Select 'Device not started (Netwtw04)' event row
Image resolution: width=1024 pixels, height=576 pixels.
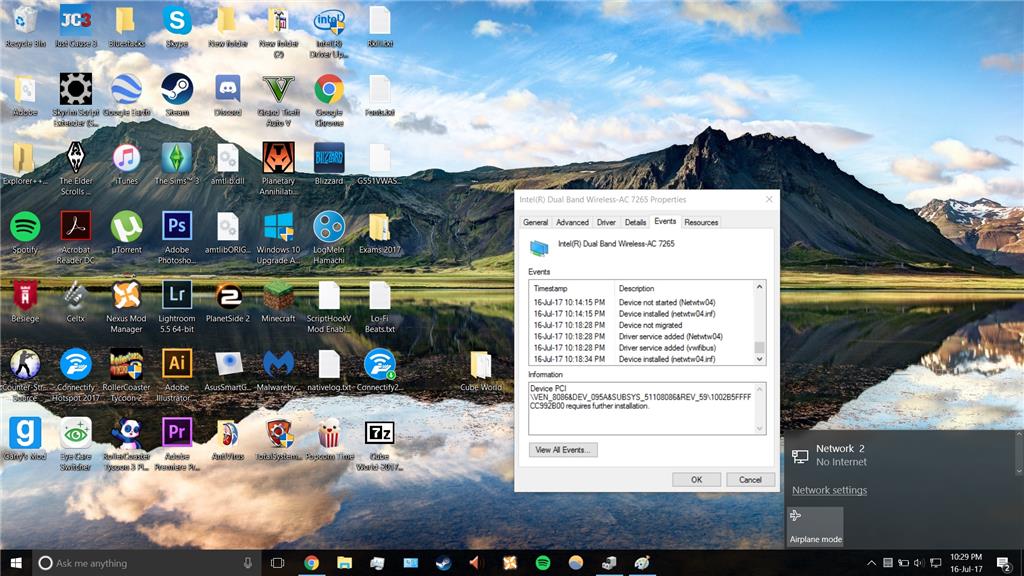tap(642, 302)
